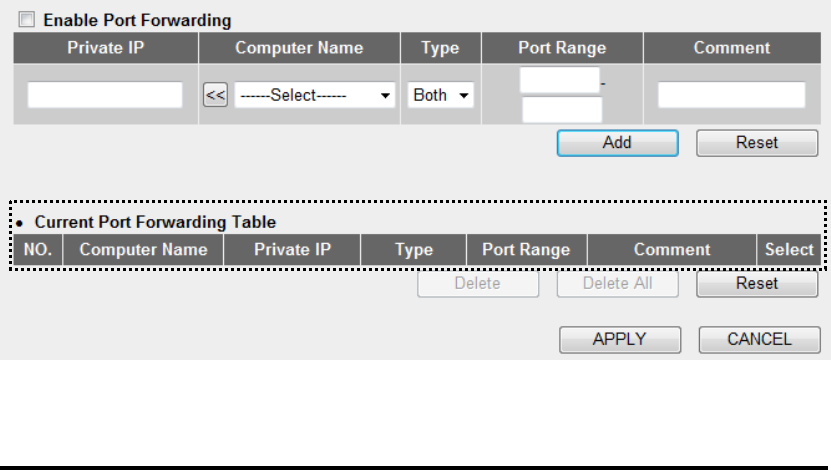Click Computer Name header in current table
The width and height of the screenshot is (831, 470).
(x=143, y=250)
